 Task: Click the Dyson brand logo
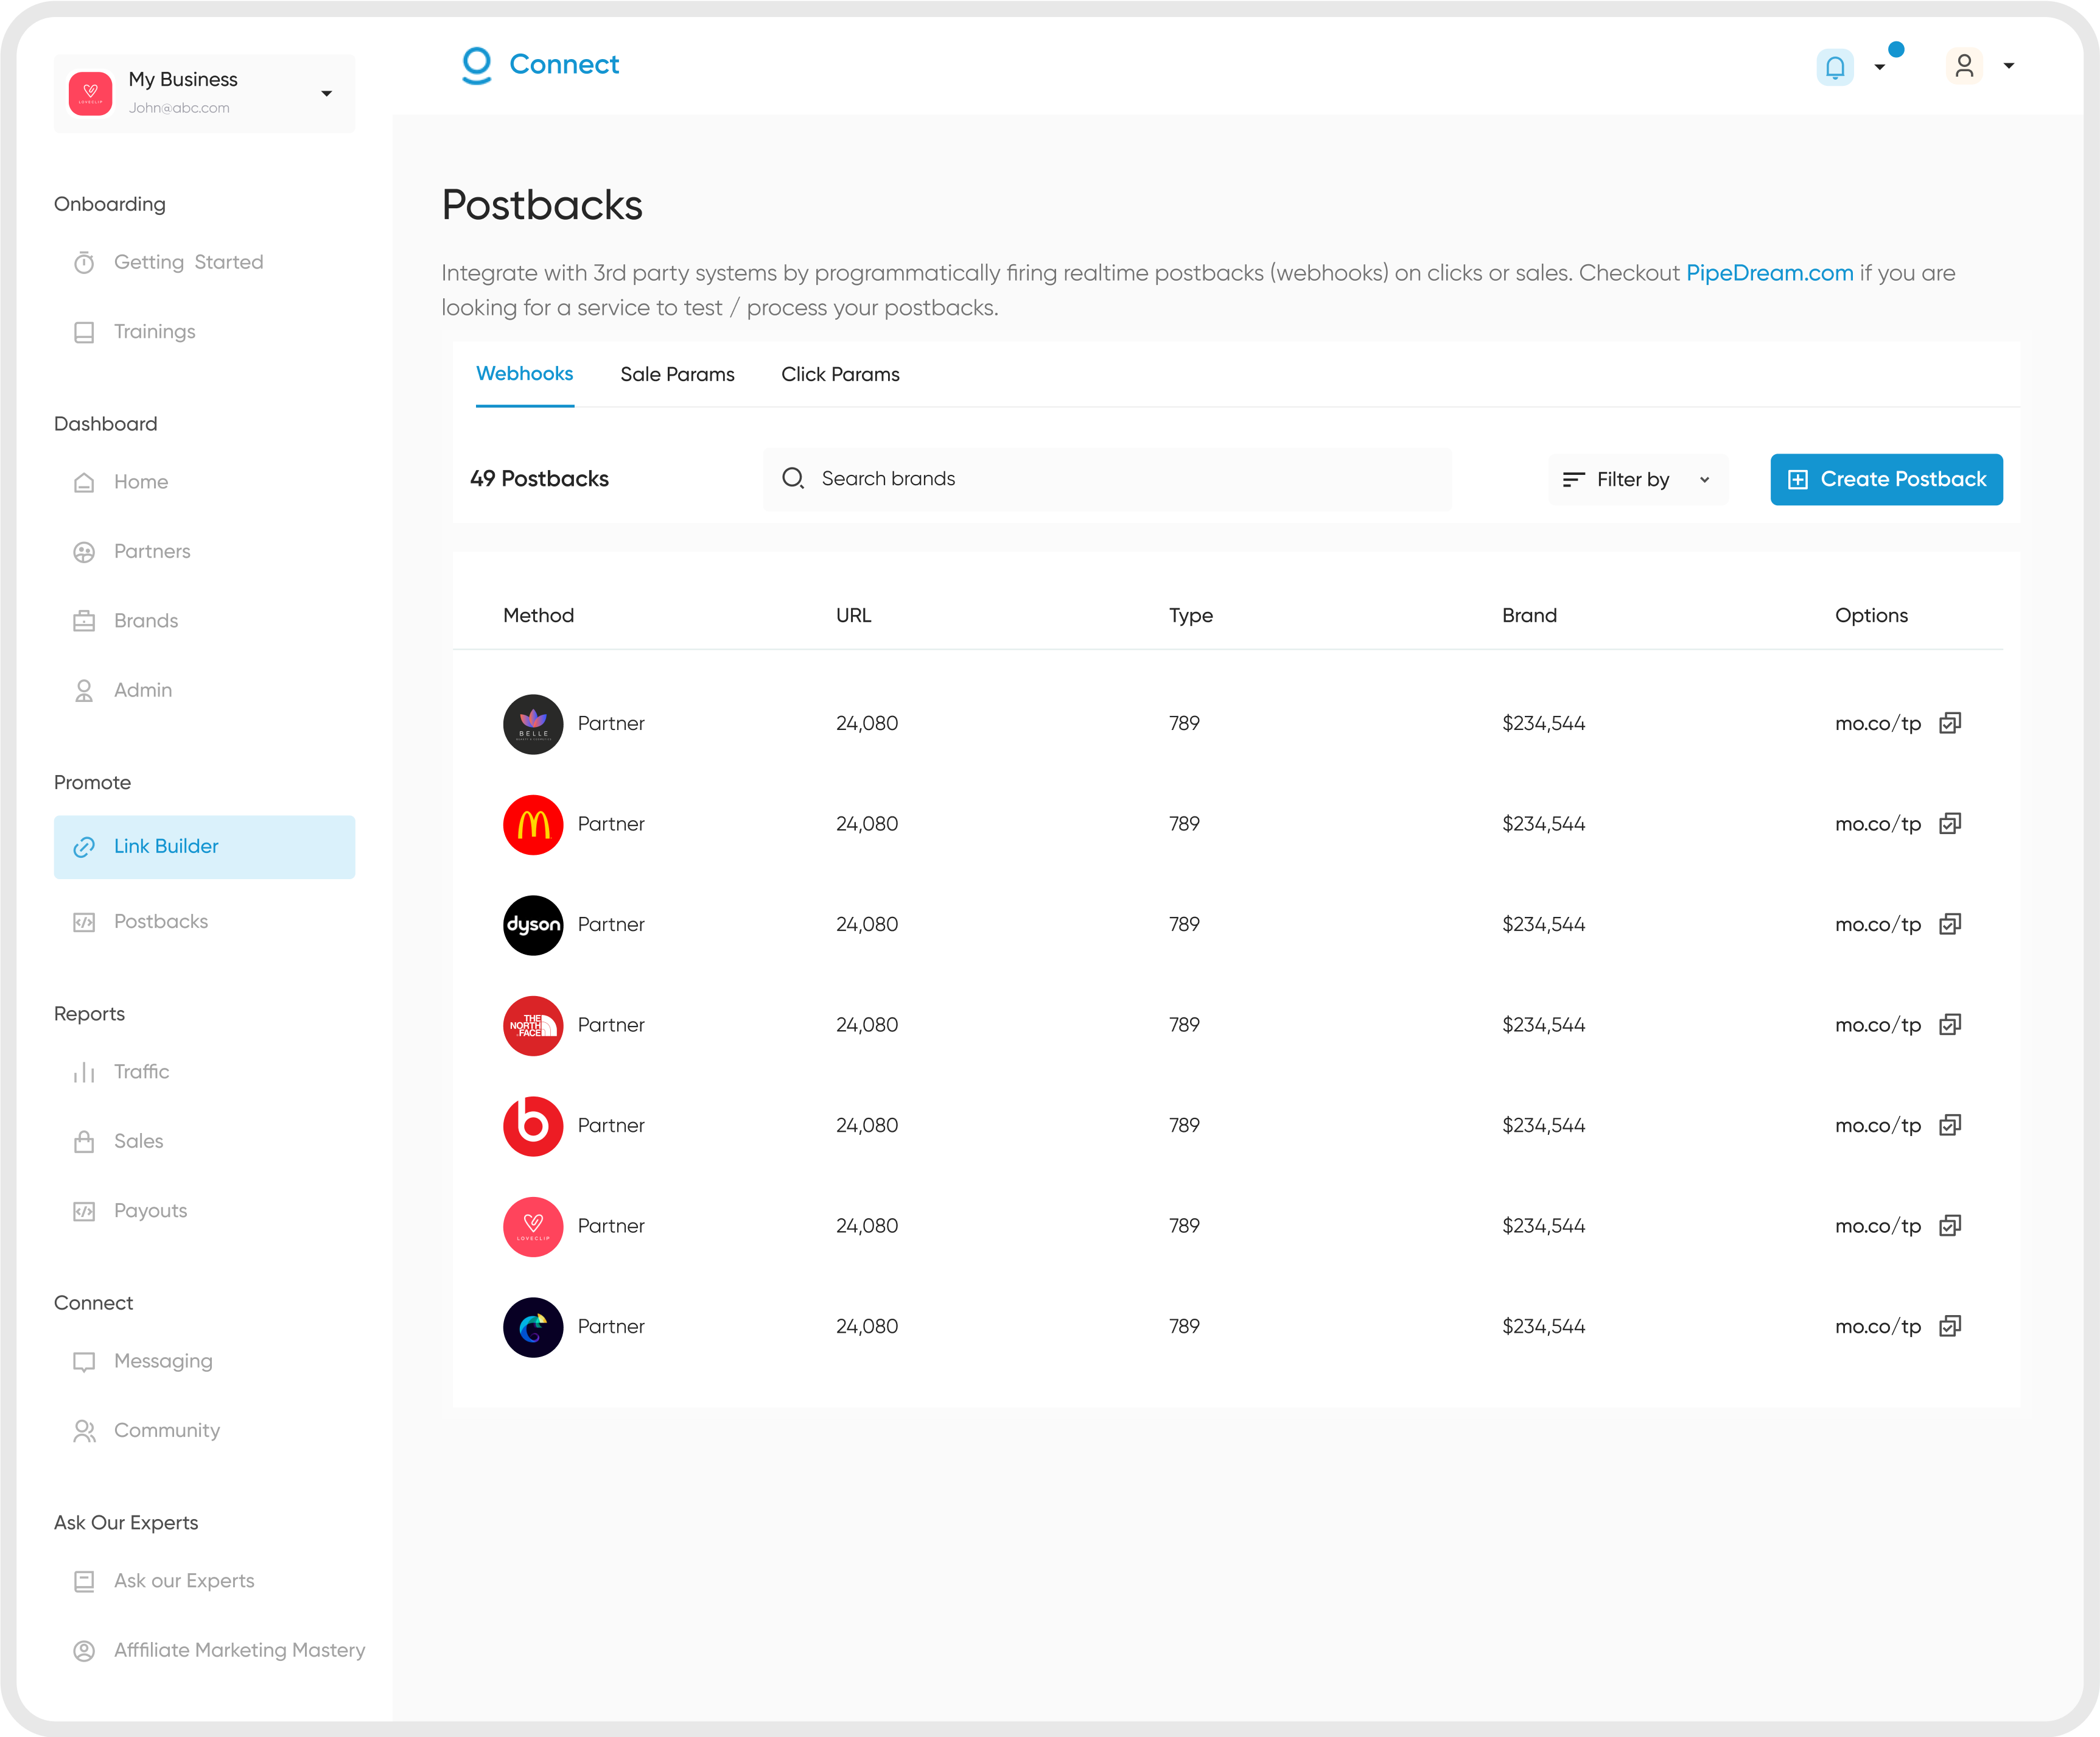[533, 925]
